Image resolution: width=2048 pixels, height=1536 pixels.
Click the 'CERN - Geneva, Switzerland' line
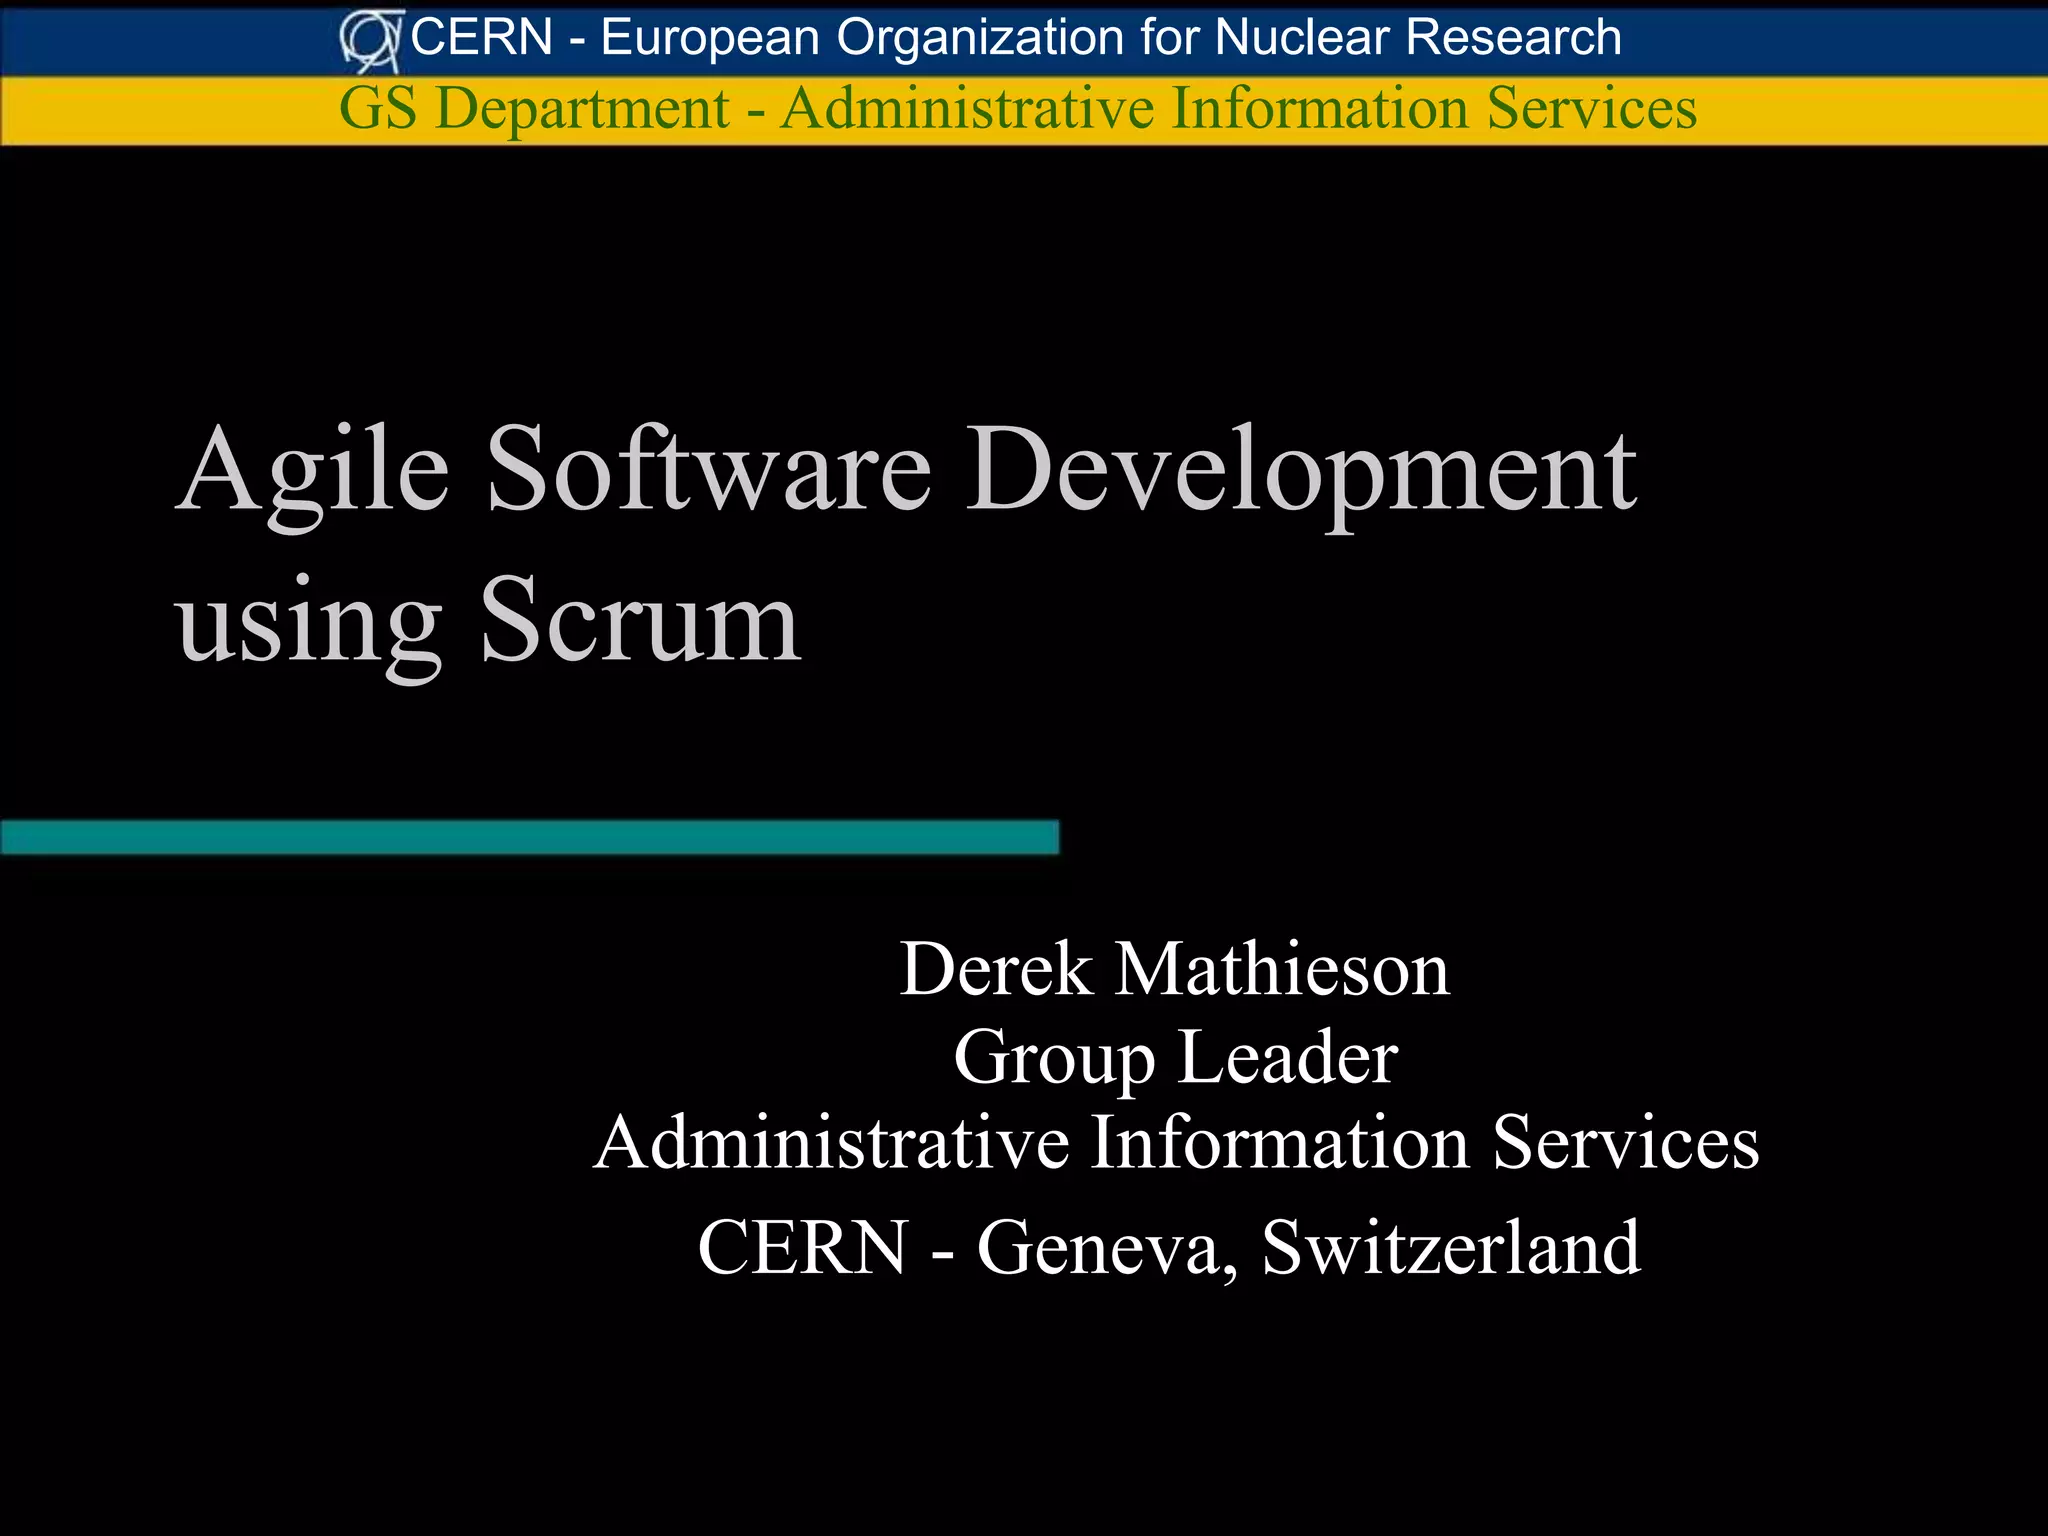(1168, 1247)
